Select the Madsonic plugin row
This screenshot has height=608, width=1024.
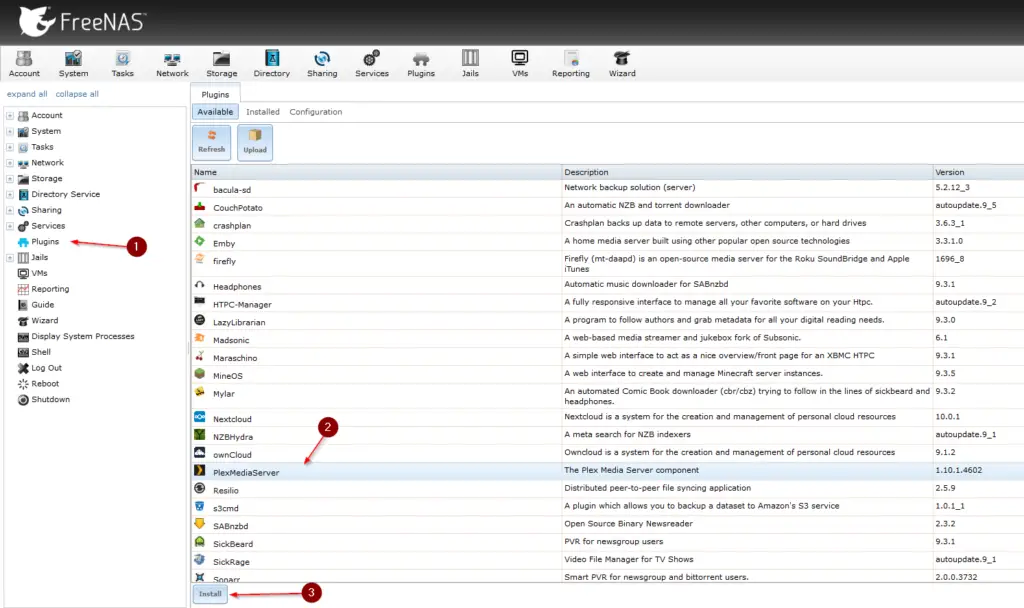[x=607, y=339]
